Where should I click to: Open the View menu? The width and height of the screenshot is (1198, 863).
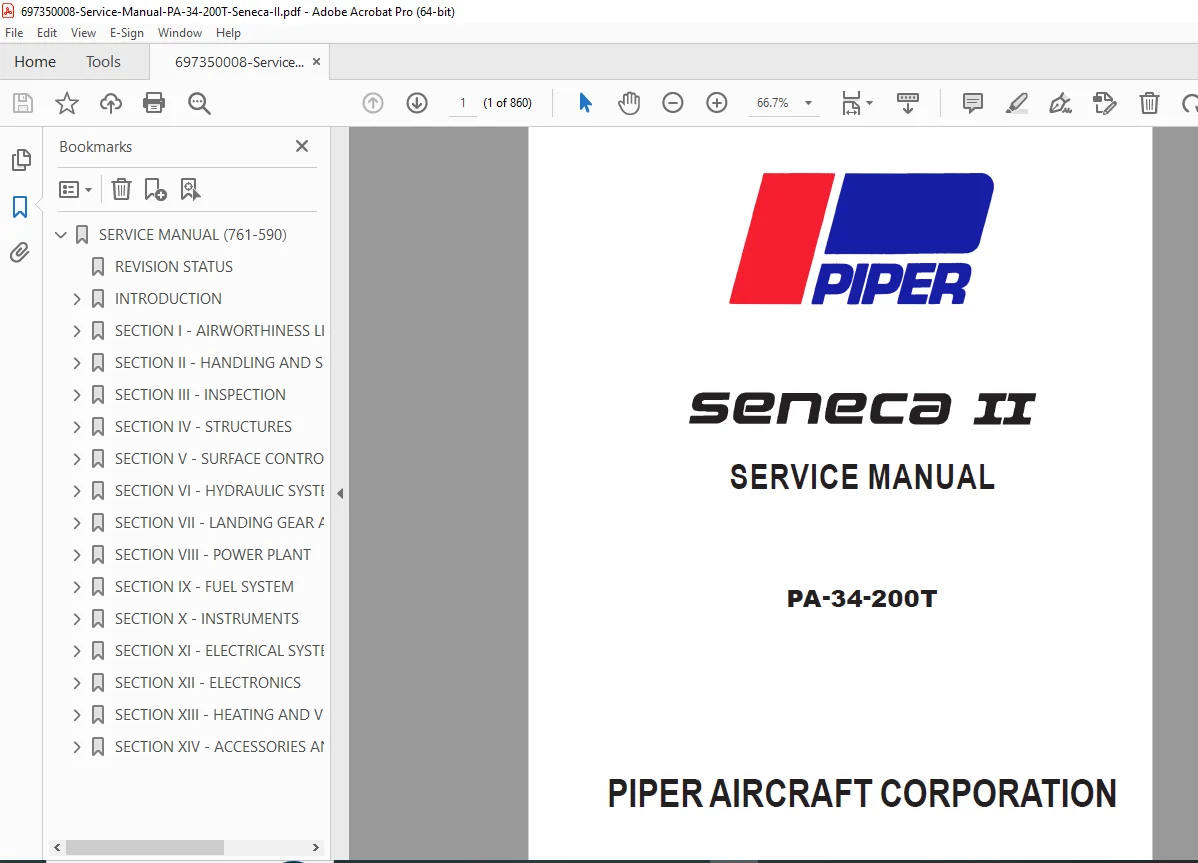[x=83, y=33]
